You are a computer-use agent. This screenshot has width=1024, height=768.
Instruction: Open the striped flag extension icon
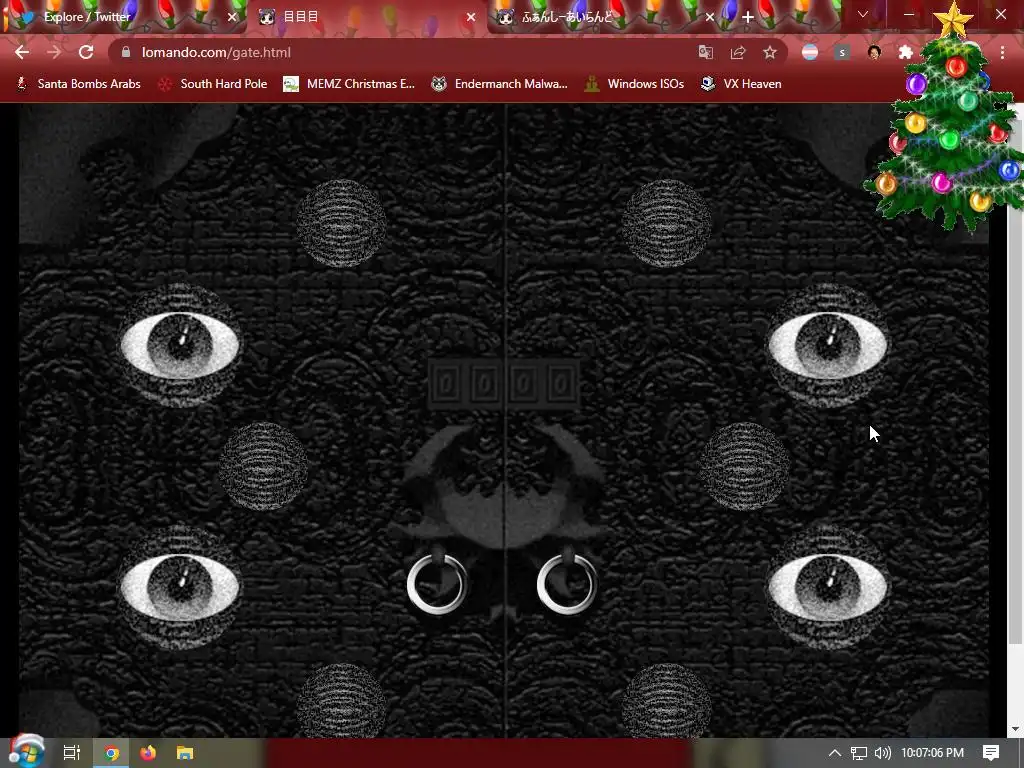810,52
